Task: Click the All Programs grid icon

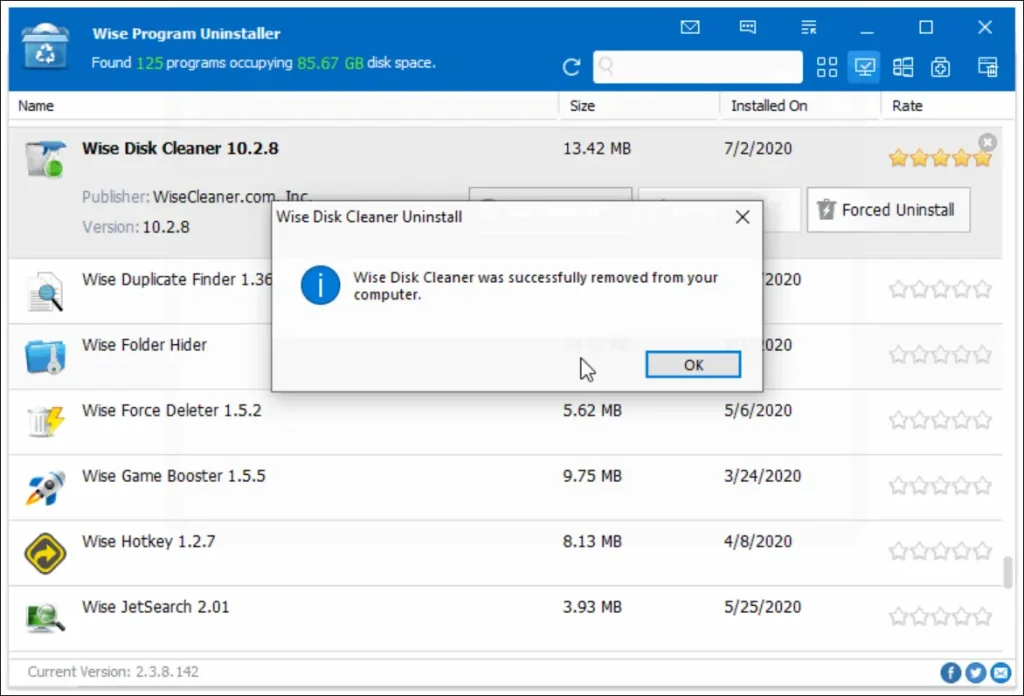Action: (827, 67)
